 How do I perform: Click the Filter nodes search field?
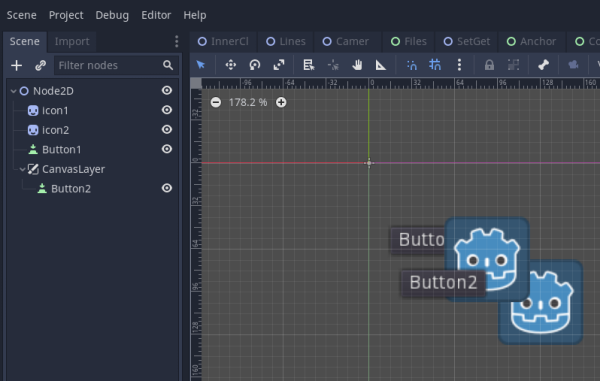(116, 65)
